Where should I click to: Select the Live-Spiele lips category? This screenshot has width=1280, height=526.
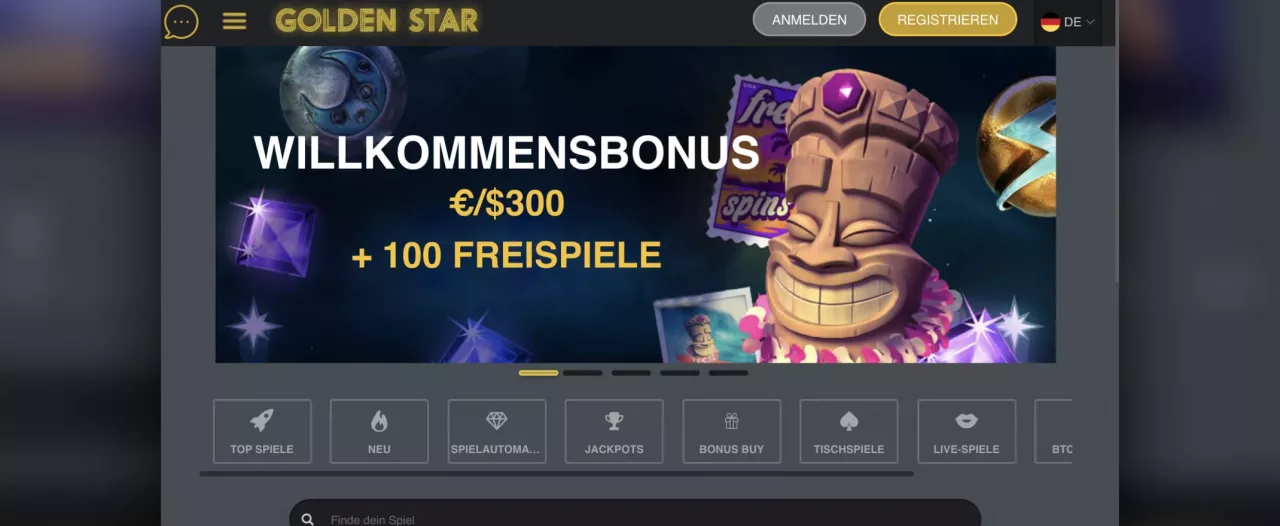pyautogui.click(x=967, y=431)
